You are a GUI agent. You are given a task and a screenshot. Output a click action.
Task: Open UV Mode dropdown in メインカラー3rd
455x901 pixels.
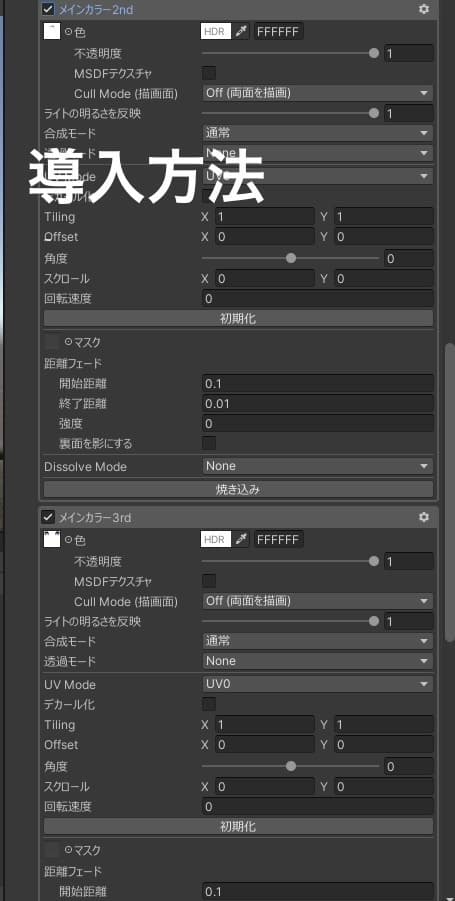pos(318,684)
